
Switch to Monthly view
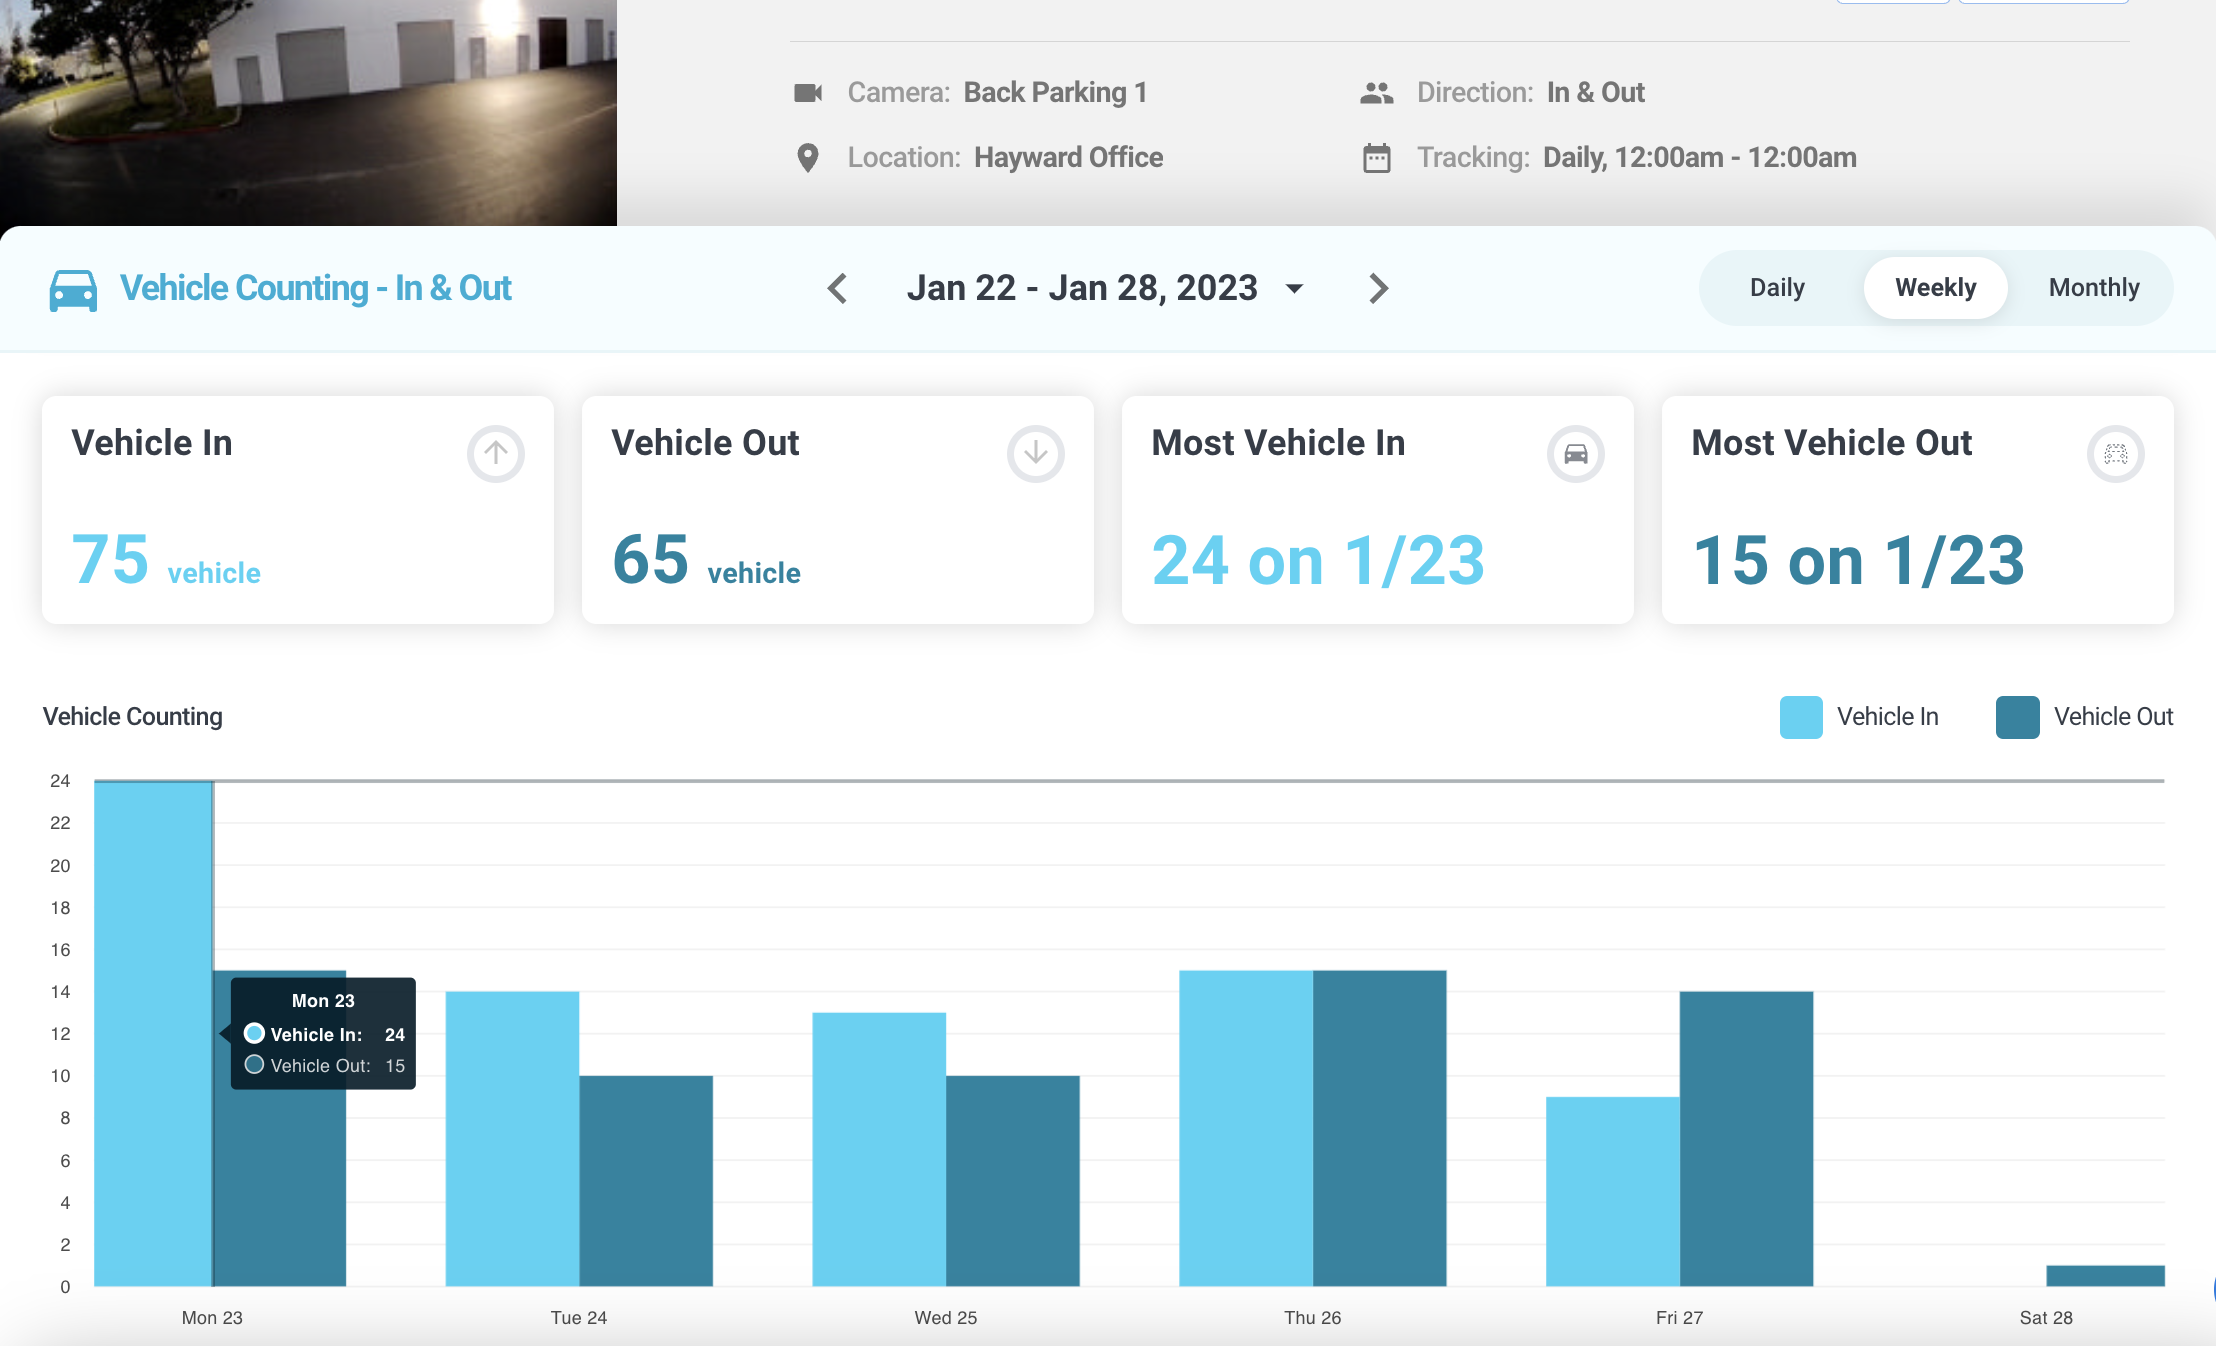tap(2094, 288)
